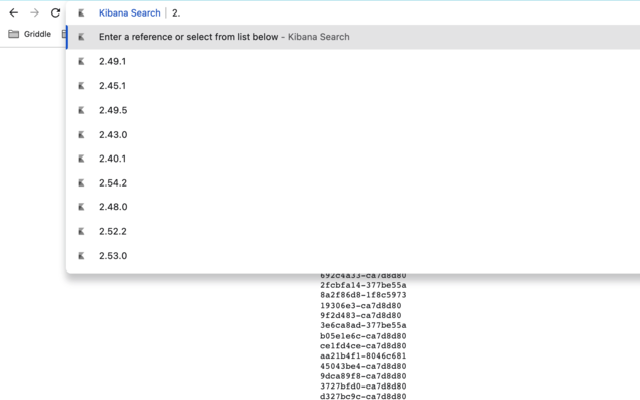The width and height of the screenshot is (640, 400).
Task: Click the text 3e6ca8ad-377be55a
Action: [363, 326]
